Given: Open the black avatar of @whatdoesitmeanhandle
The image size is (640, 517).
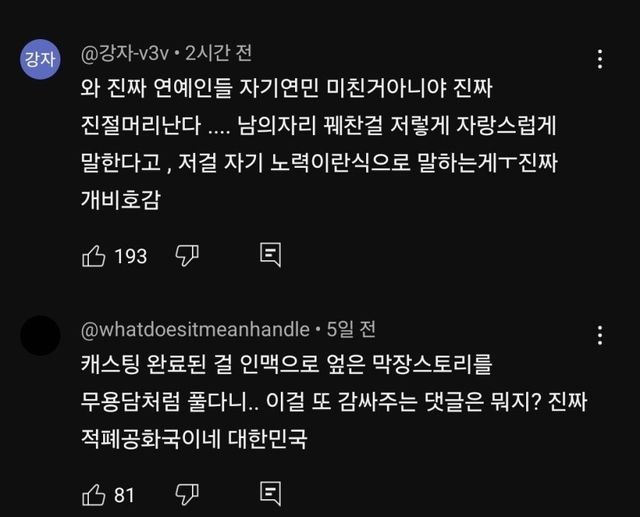Looking at the screenshot, I should point(40,335).
